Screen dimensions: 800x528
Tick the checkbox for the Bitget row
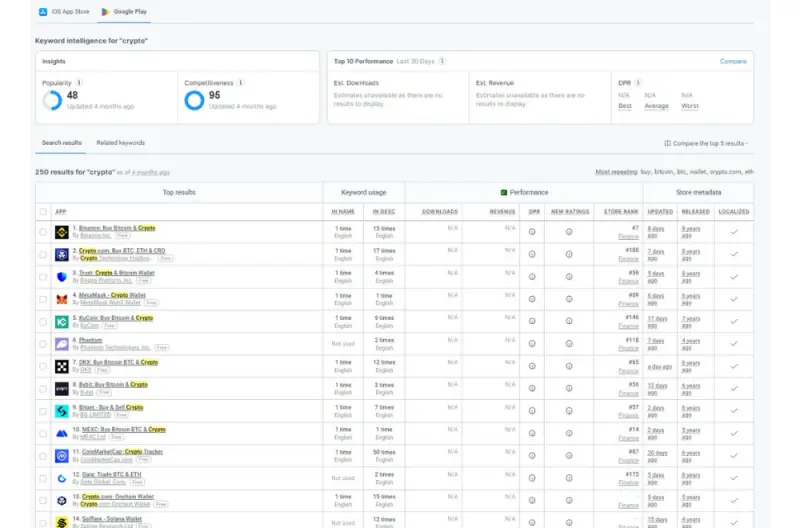[x=43, y=411]
